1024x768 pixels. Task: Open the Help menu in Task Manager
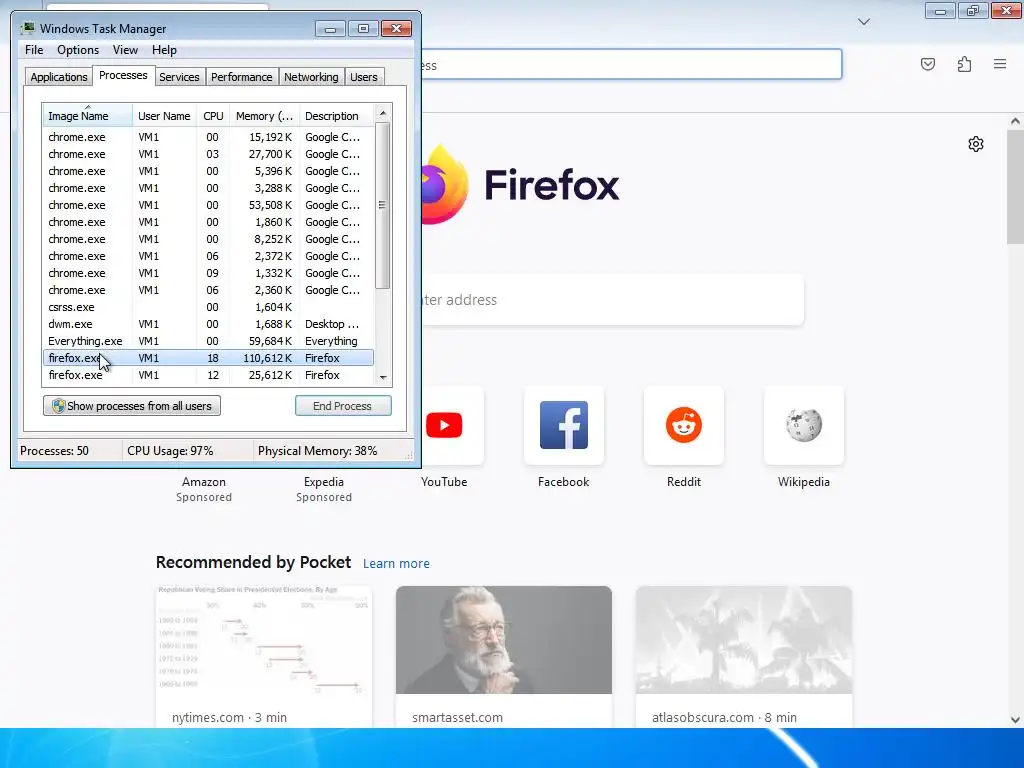[x=164, y=50]
